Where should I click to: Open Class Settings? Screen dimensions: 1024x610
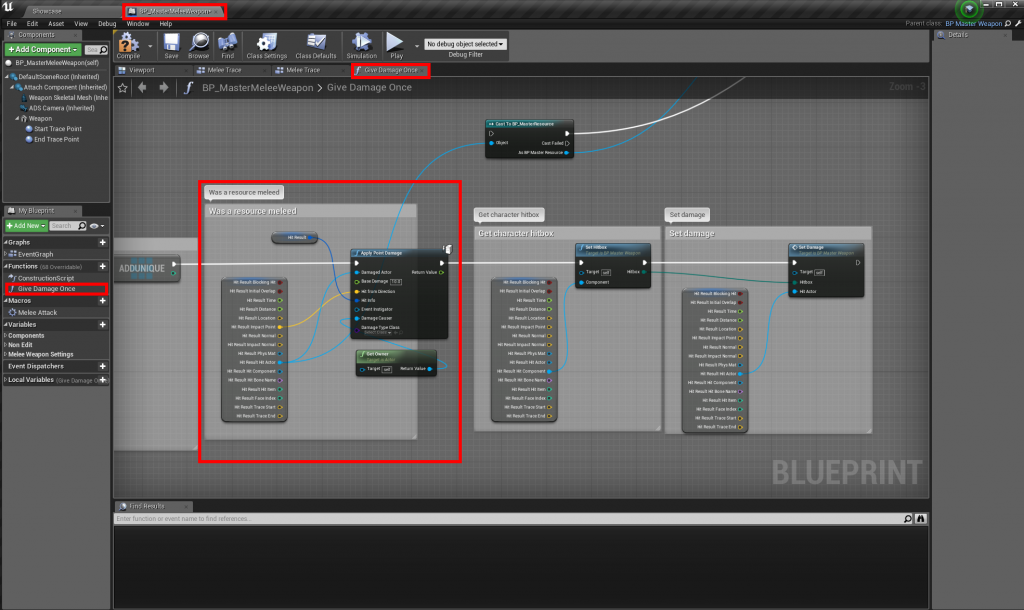(266, 46)
